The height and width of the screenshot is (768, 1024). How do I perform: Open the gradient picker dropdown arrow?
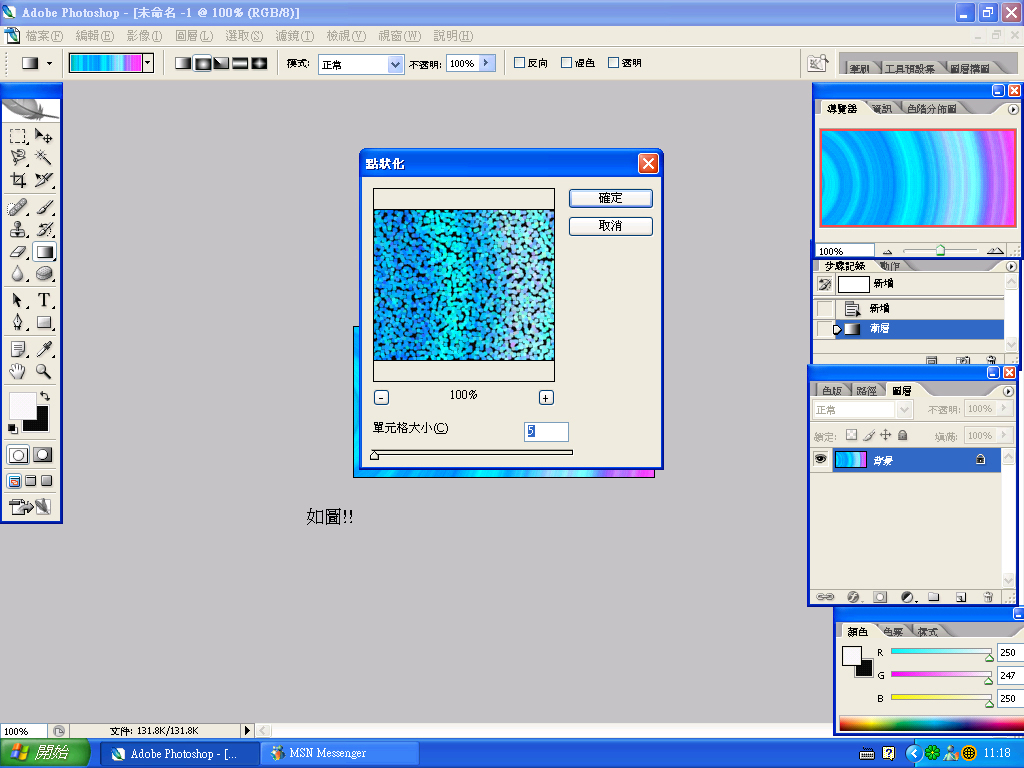[148, 63]
